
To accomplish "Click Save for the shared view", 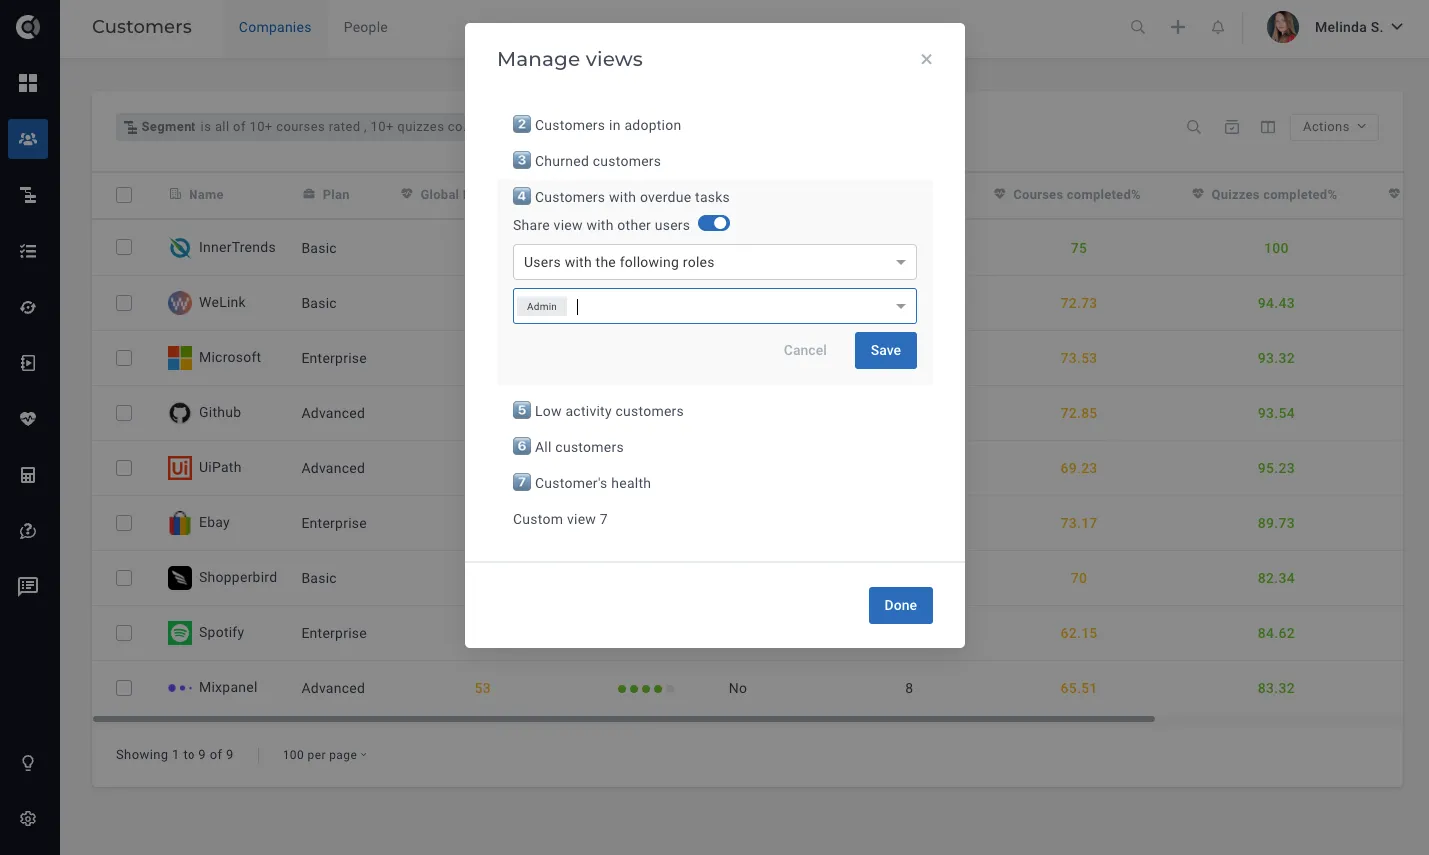I will [x=886, y=350].
